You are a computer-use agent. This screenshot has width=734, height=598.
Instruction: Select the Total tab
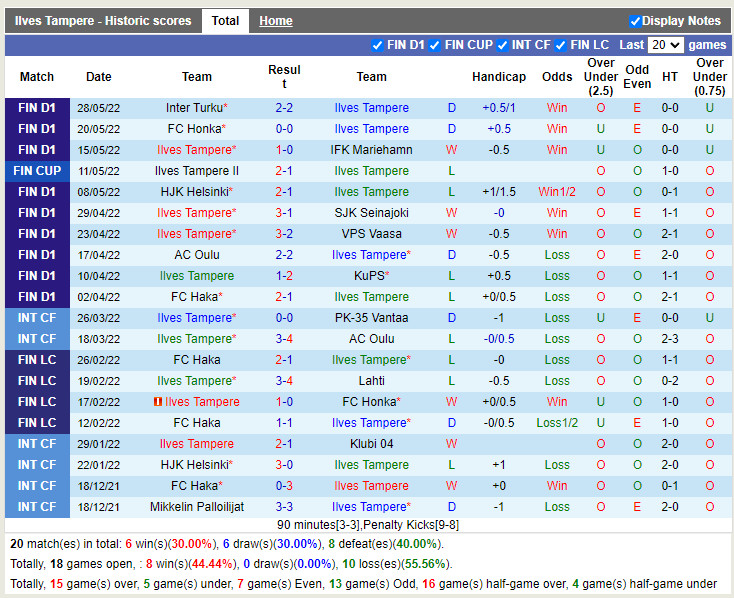pos(225,21)
